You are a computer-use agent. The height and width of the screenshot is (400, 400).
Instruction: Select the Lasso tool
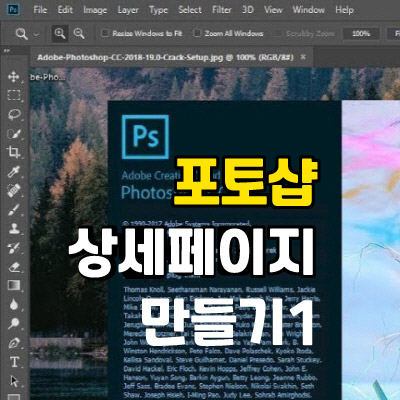click(14, 114)
